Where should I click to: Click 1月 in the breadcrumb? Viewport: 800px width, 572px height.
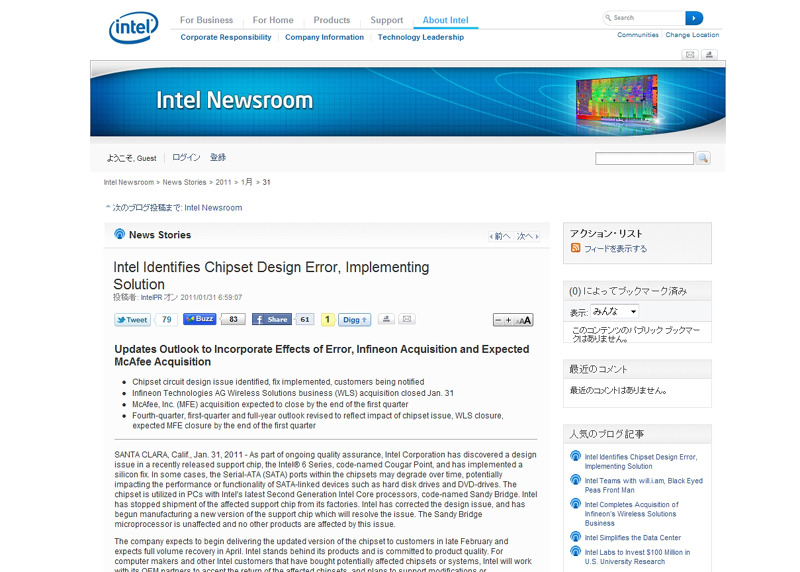click(x=246, y=182)
